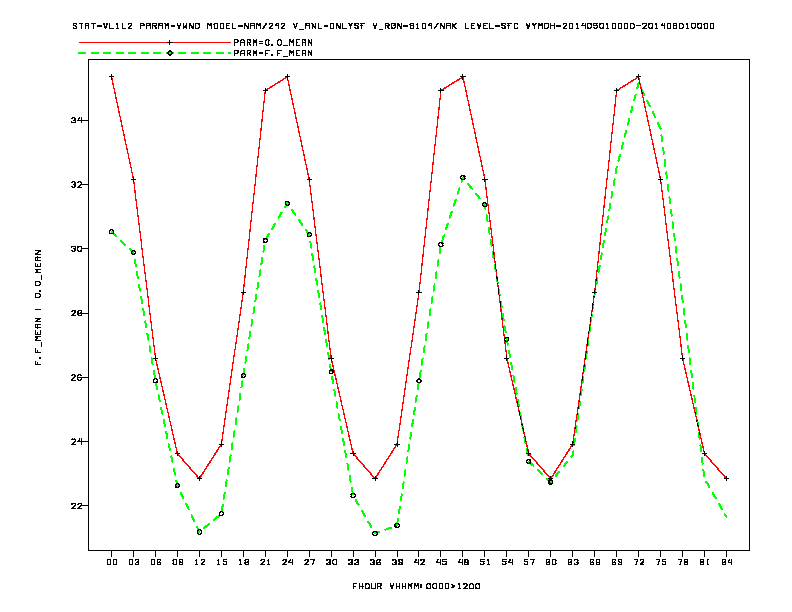The height and width of the screenshot is (612, 792).
Task: Click x-axis tick label 36
Action: [x=375, y=562]
